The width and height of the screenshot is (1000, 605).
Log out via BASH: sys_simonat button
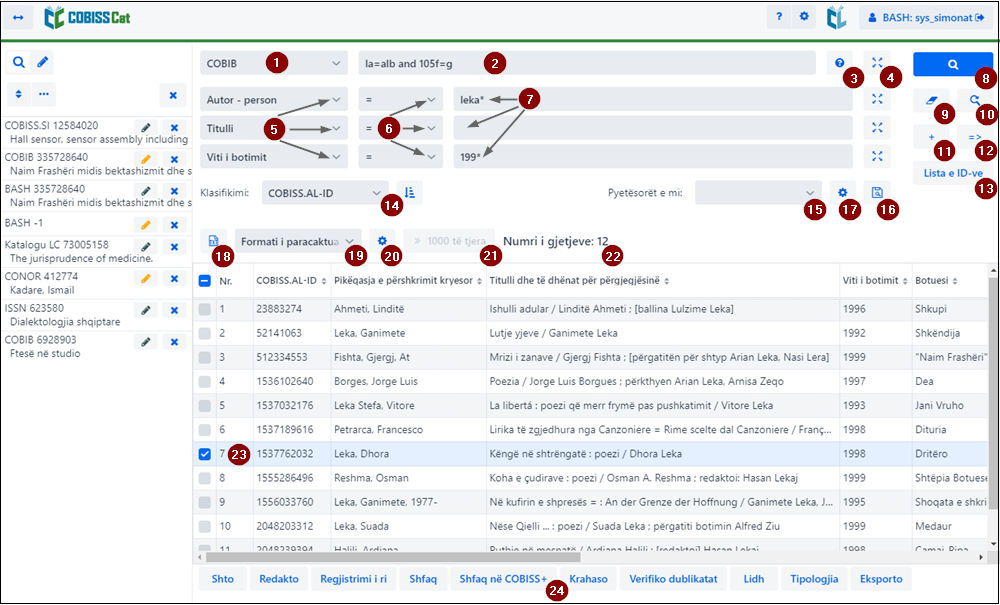pyautogui.click(x=926, y=17)
